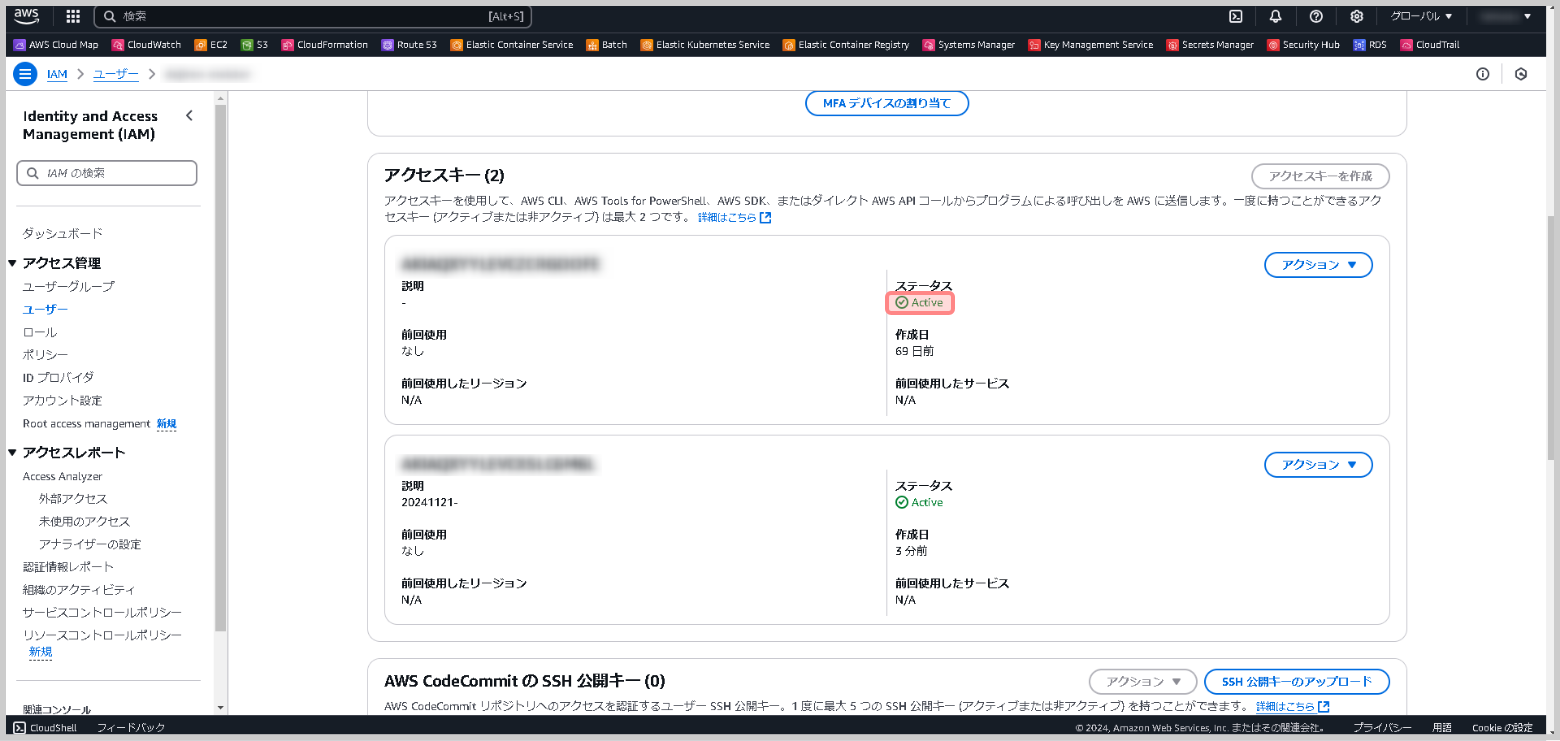Open 詳細はこちら link in access key section

point(734,217)
